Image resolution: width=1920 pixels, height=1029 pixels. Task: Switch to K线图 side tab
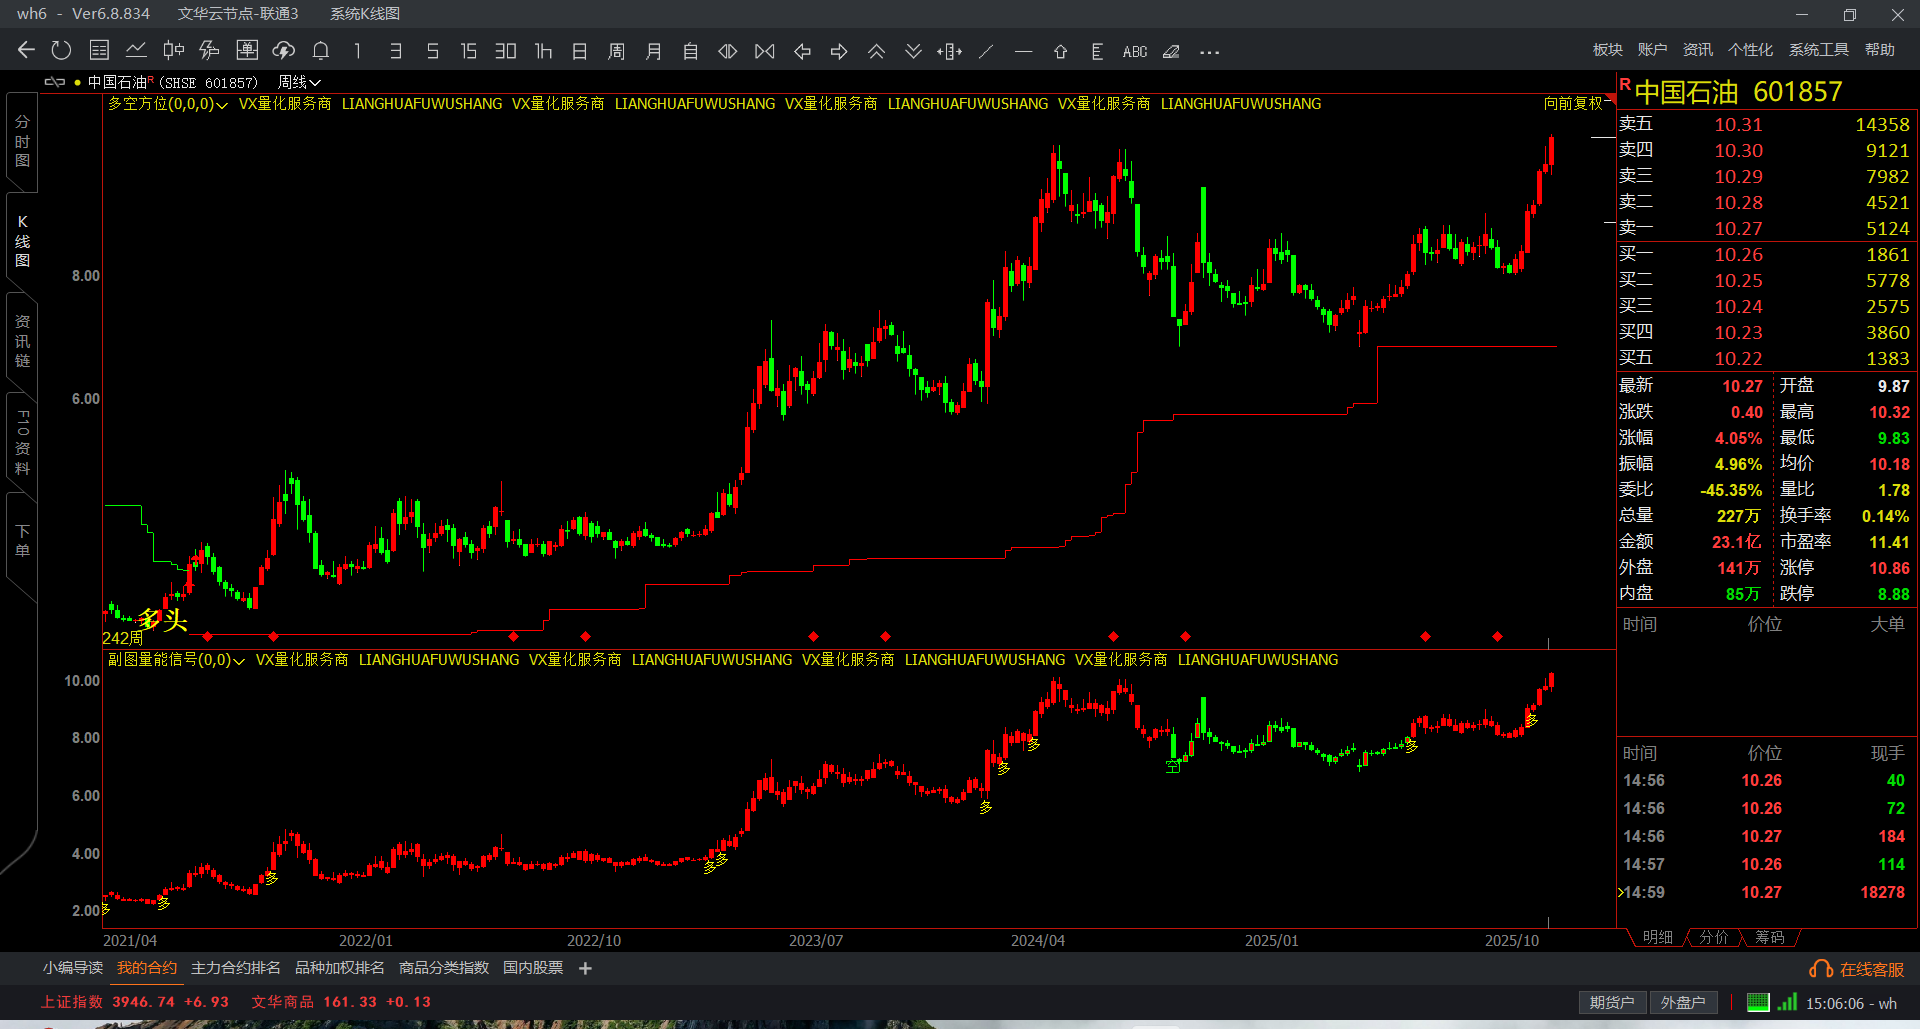point(22,241)
